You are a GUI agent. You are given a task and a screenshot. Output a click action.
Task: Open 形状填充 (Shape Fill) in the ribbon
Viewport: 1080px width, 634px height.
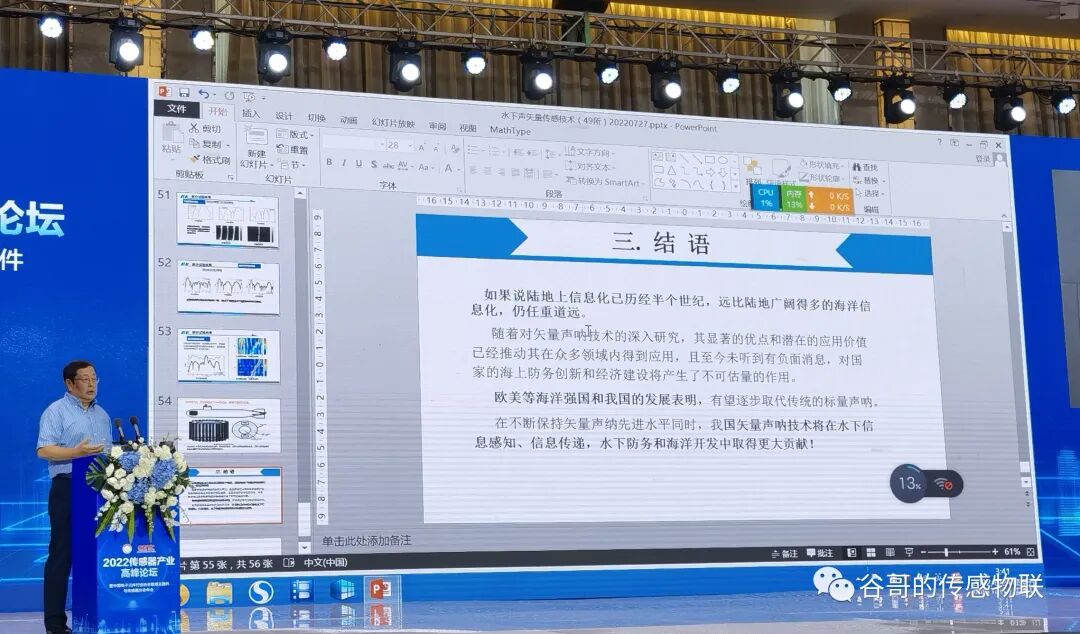pyautogui.click(x=821, y=163)
